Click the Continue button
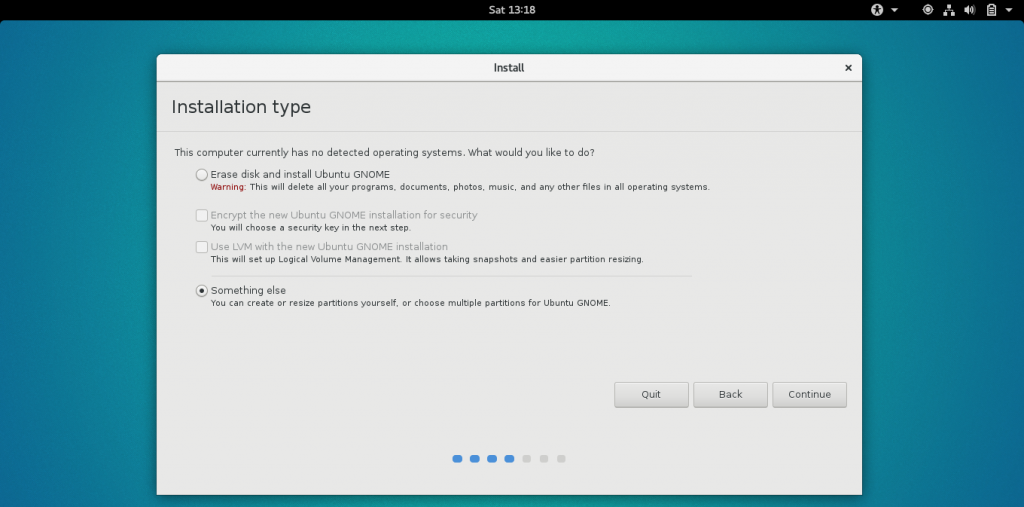Image resolution: width=1024 pixels, height=507 pixels. pyautogui.click(x=809, y=395)
